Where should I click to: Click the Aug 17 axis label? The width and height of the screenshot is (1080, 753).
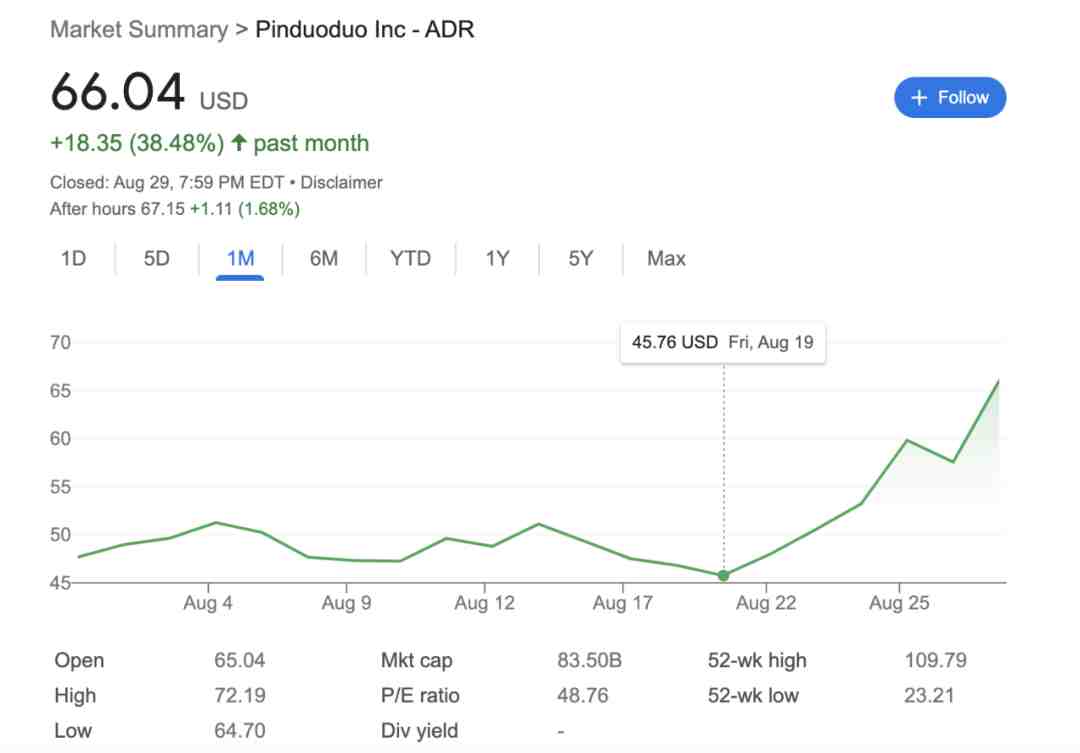coord(623,603)
